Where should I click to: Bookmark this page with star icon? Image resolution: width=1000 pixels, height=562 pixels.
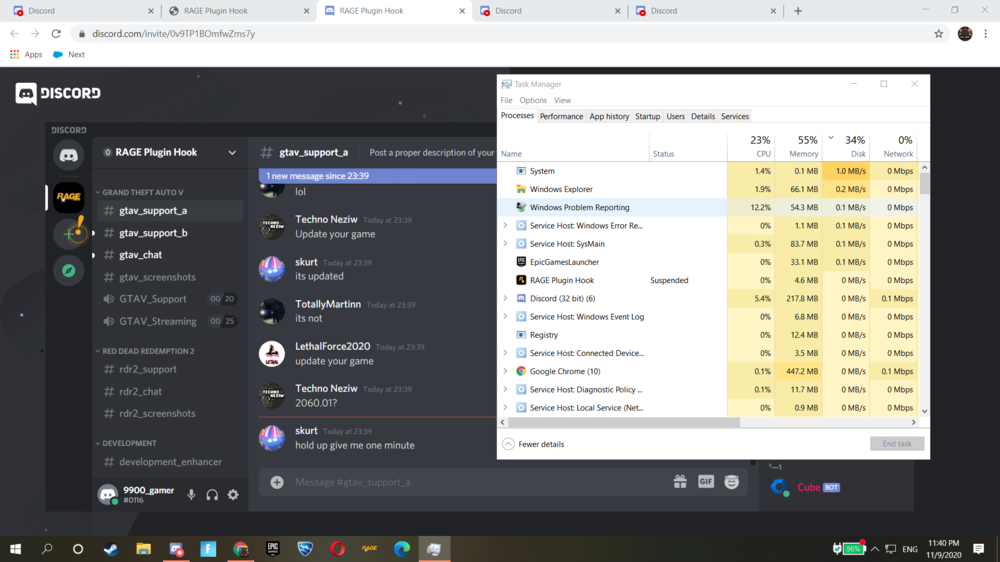939,34
